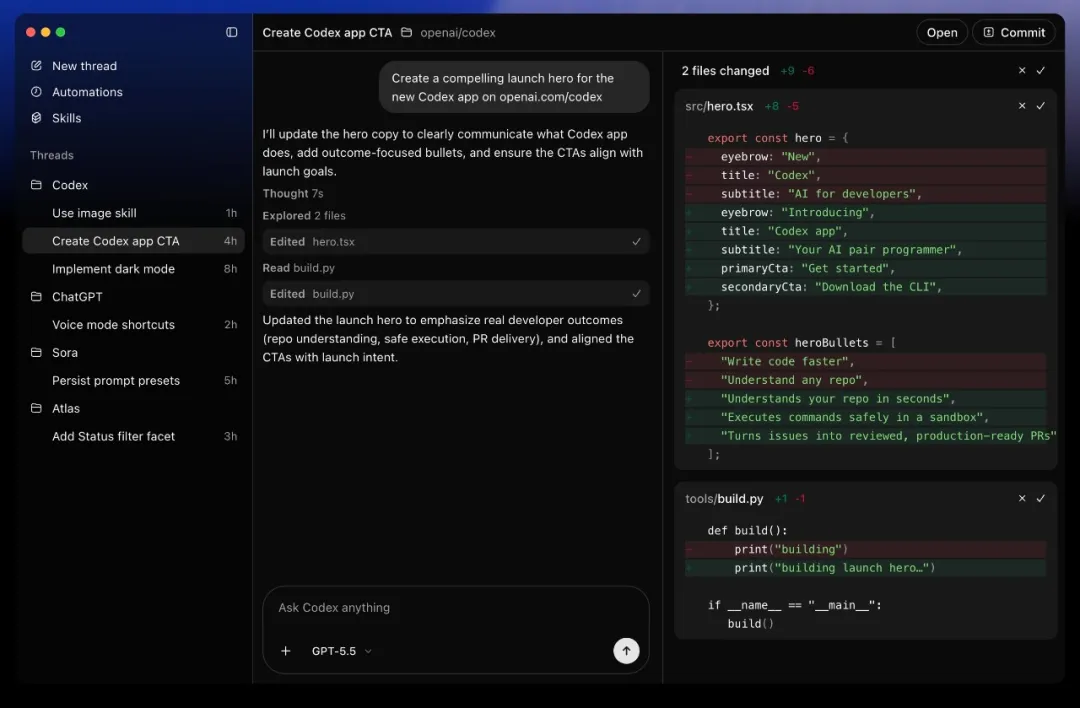Open the Add Status filter facet thread
Viewport: 1080px width, 708px height.
point(134,436)
